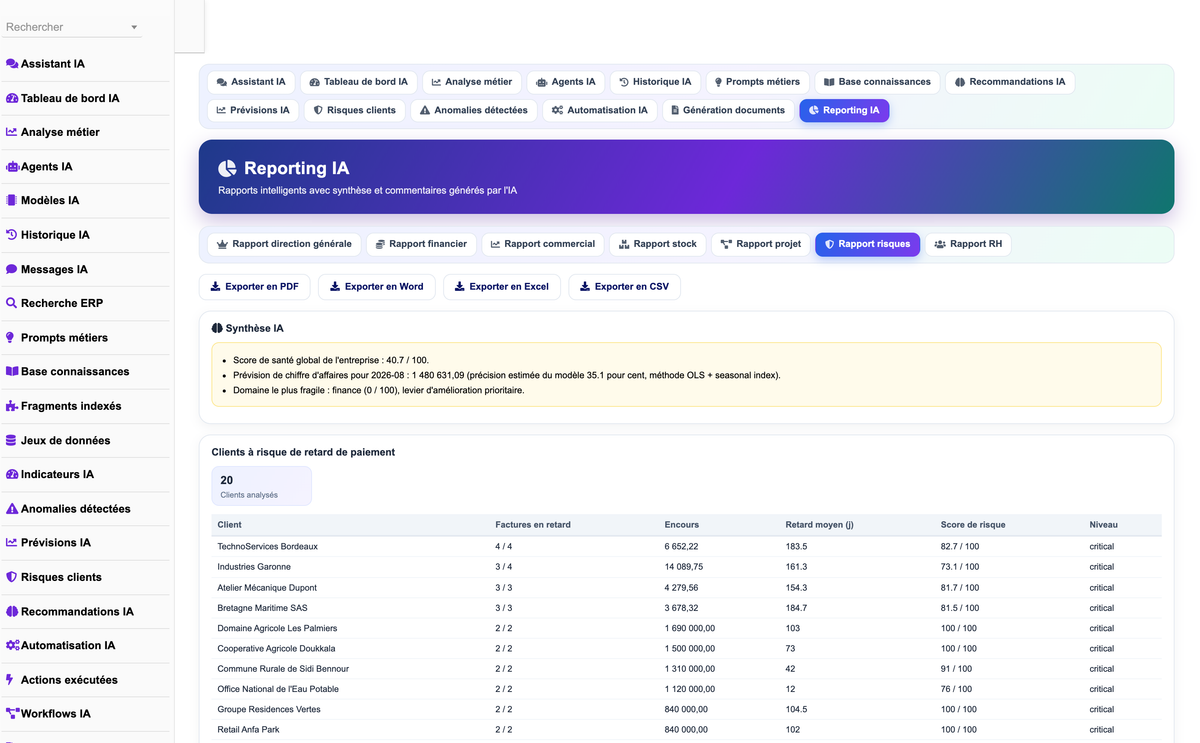Switch to the Risques clients top tab
1200x743 pixels.
click(355, 110)
